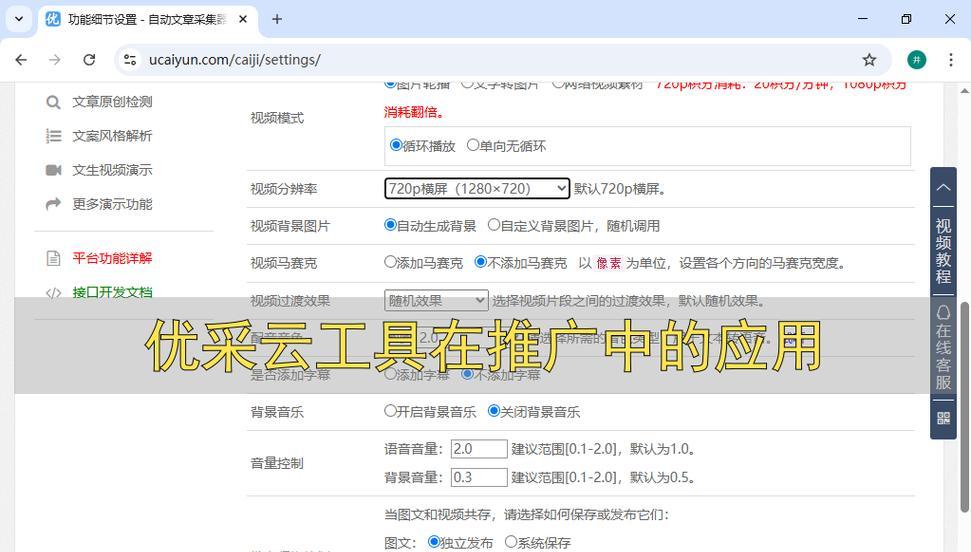Select 图文 独立发布 radio option

(x=434, y=542)
